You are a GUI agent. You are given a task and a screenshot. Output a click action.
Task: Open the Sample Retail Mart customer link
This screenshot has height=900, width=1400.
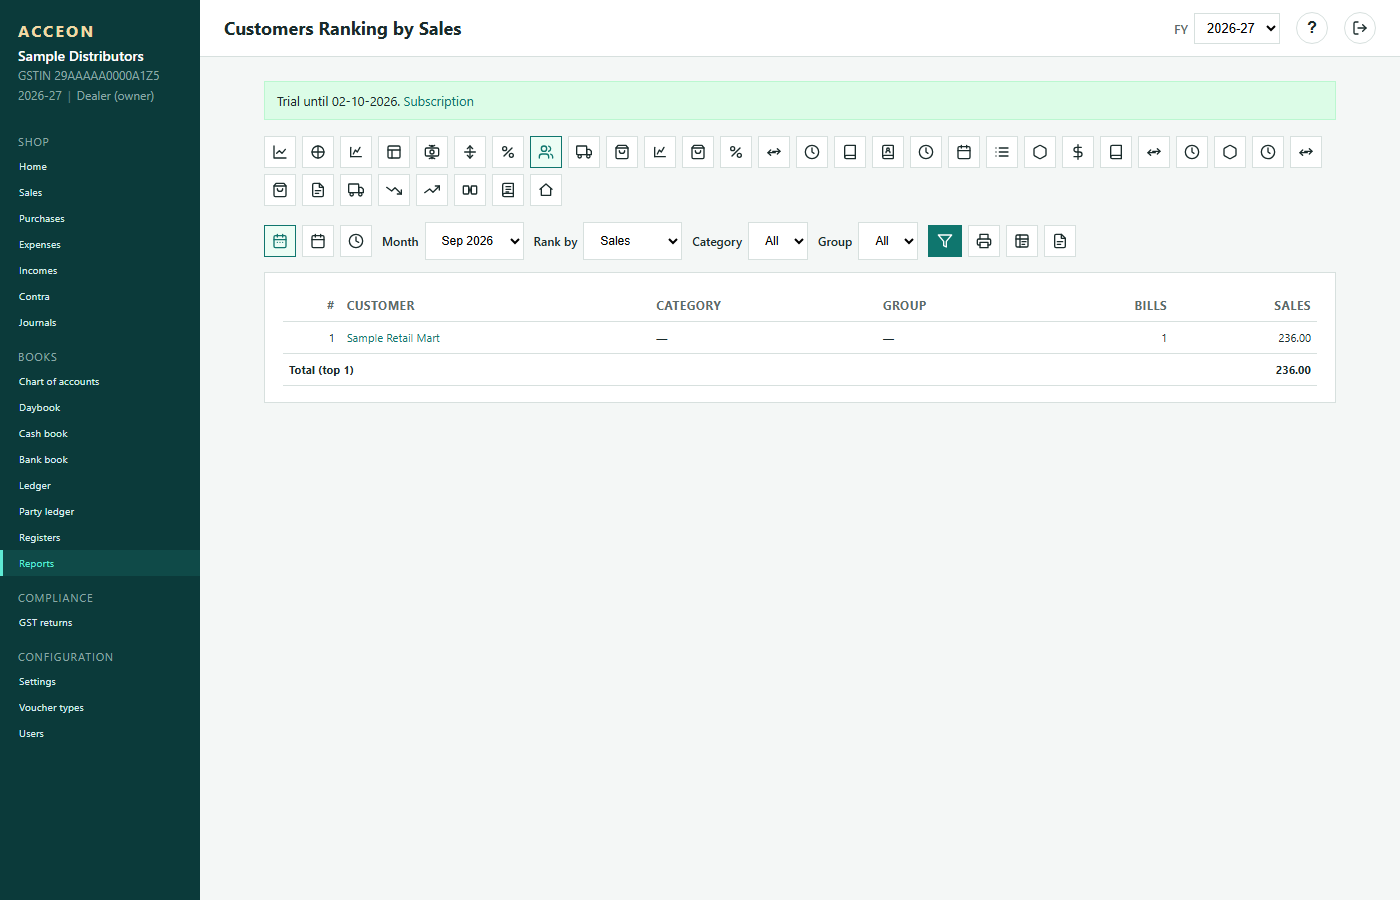point(393,338)
